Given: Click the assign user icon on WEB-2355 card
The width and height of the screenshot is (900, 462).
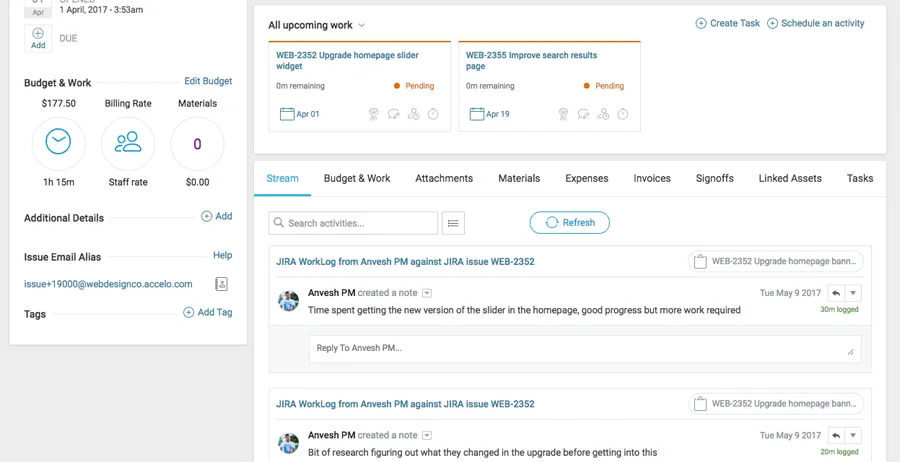Looking at the screenshot, I should tap(603, 114).
